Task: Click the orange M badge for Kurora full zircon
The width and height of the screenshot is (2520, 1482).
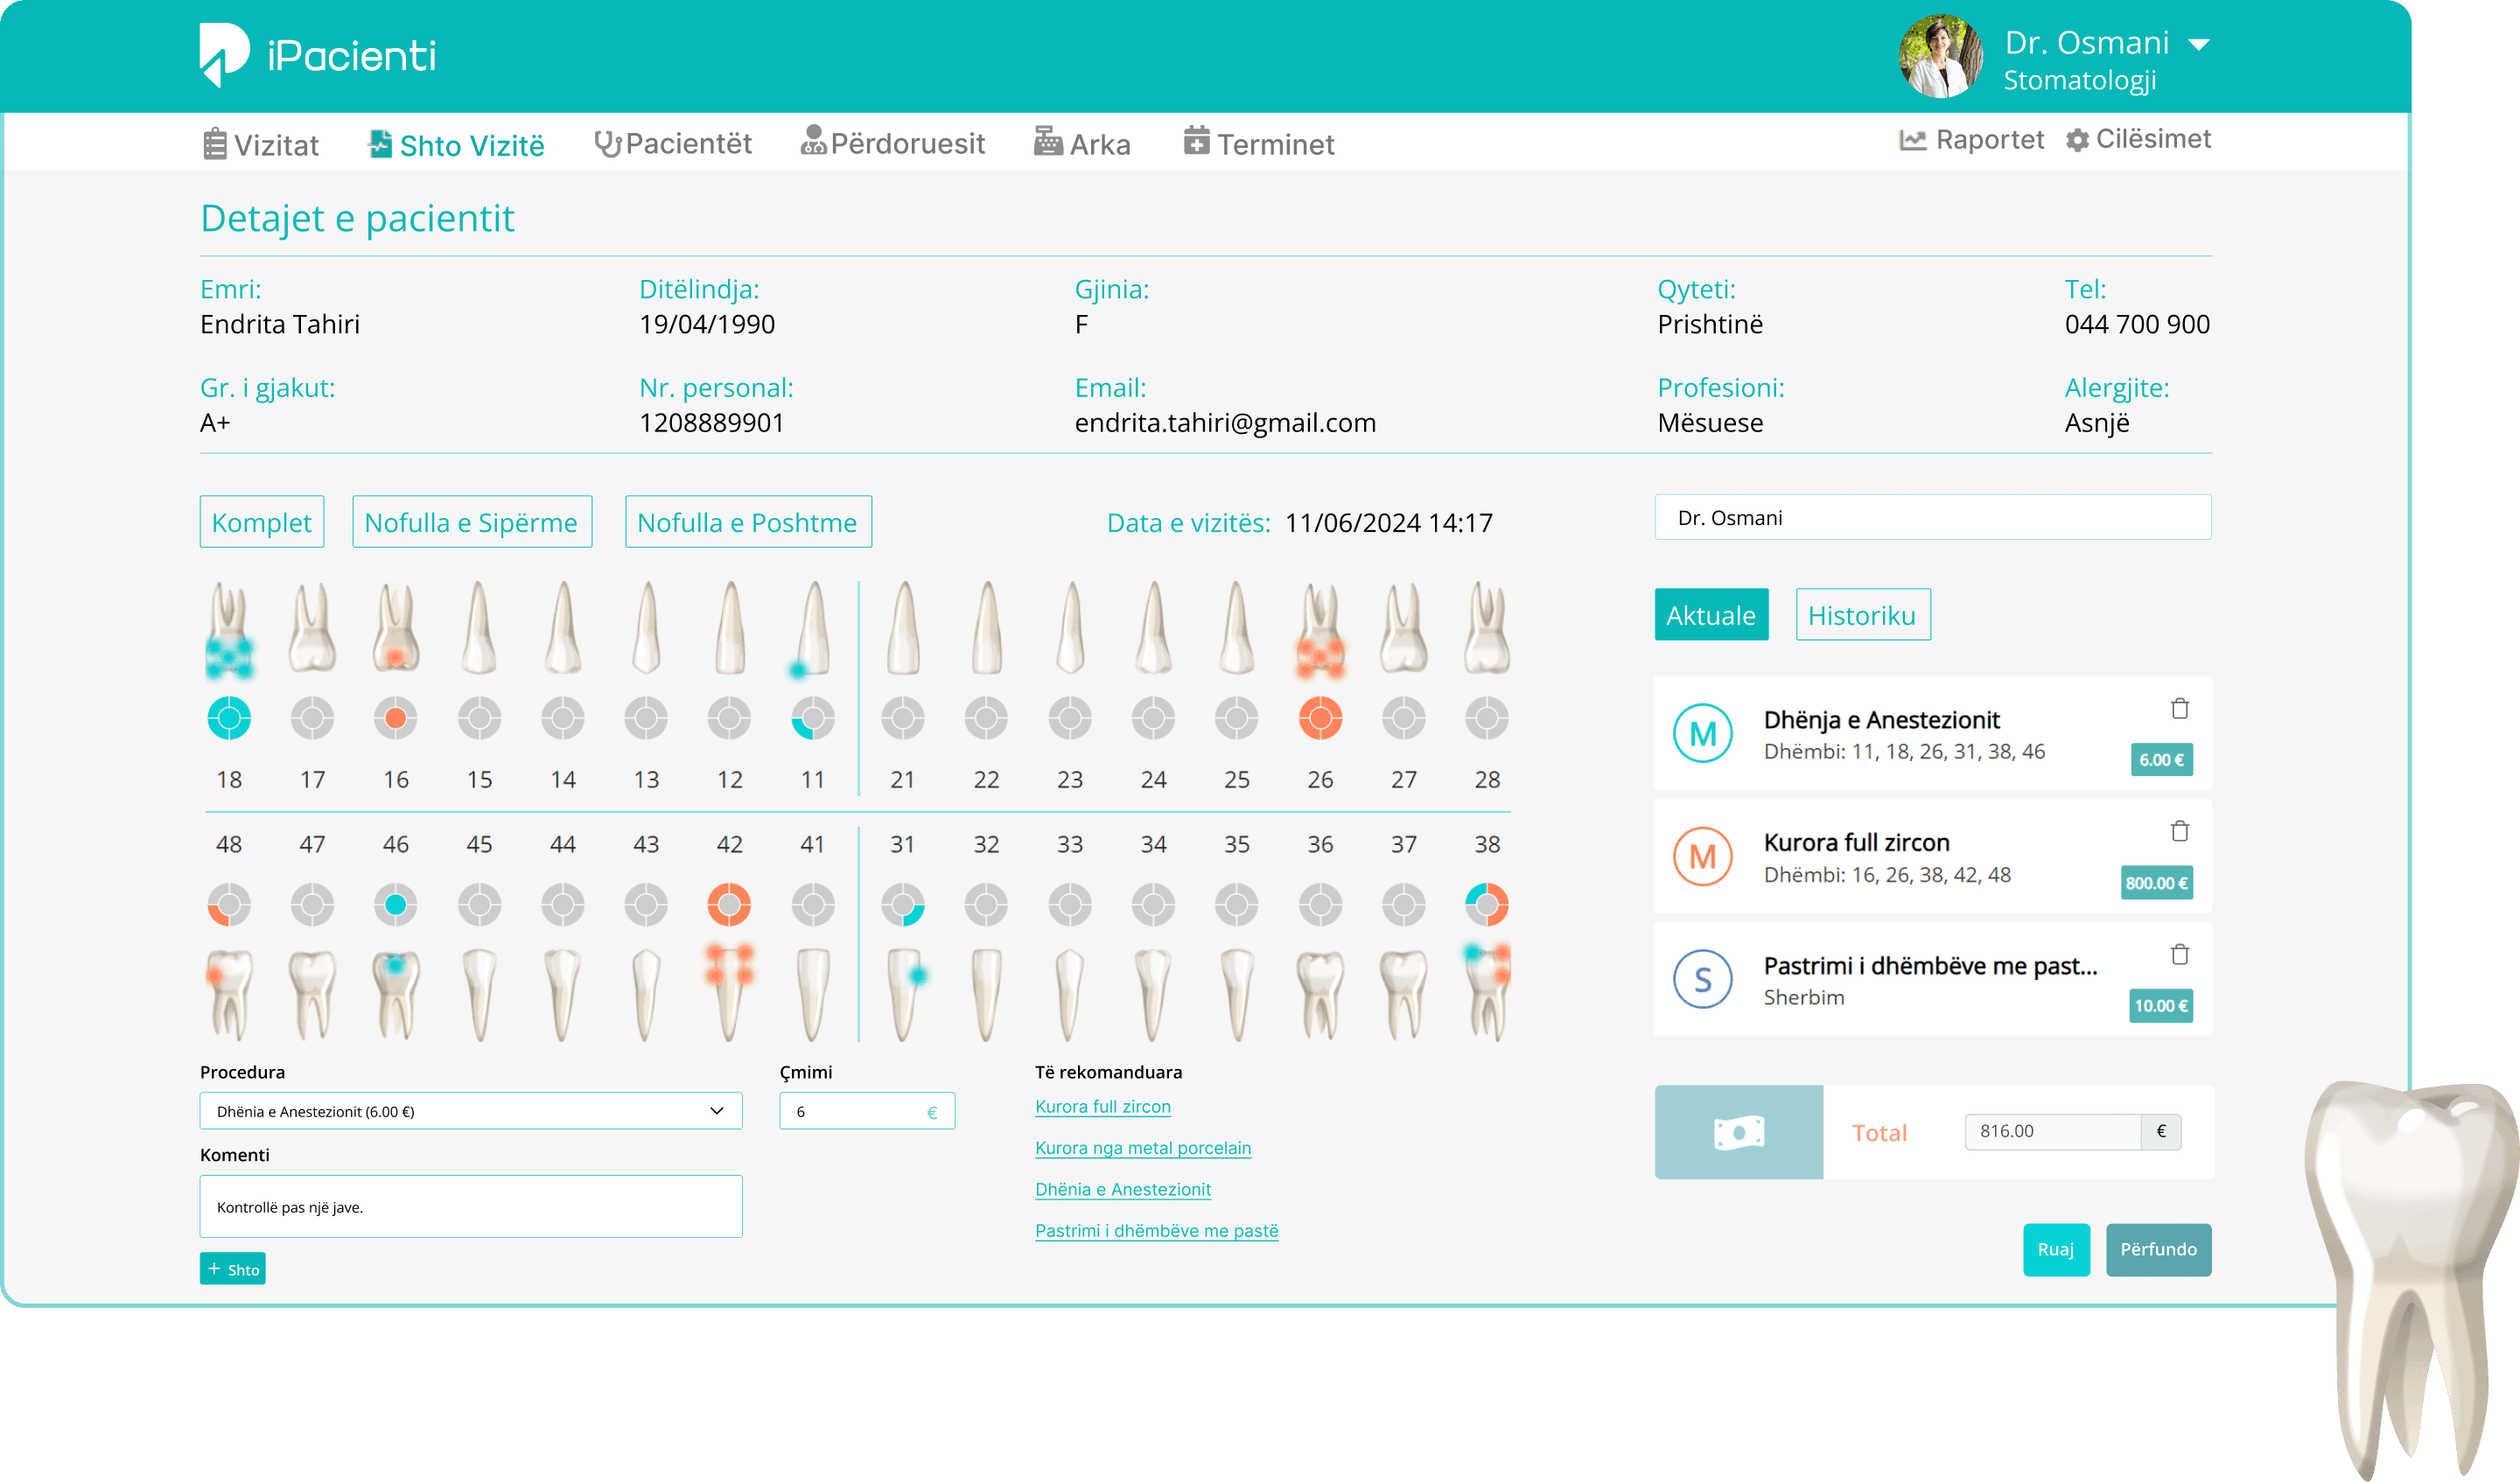Action: tap(1702, 857)
